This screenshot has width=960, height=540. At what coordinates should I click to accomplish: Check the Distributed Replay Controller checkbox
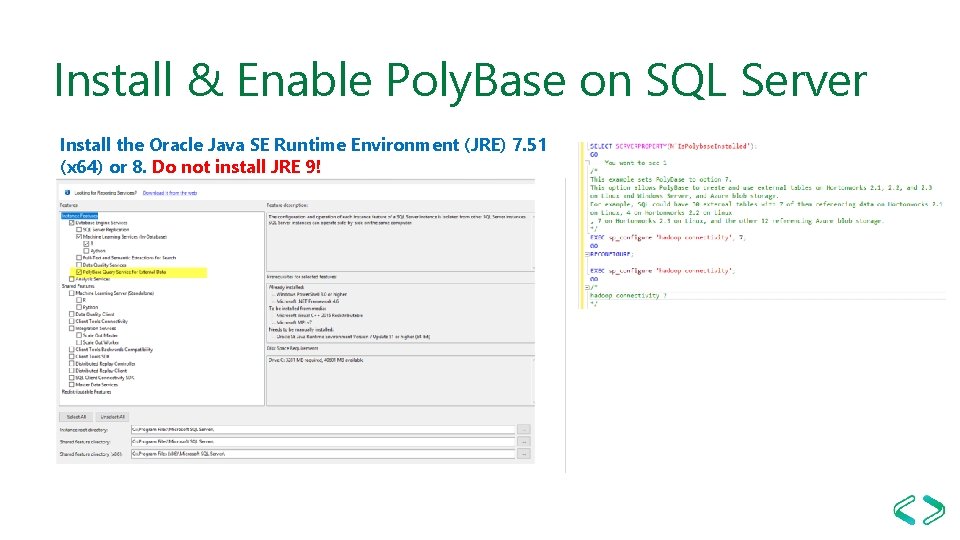pos(72,364)
